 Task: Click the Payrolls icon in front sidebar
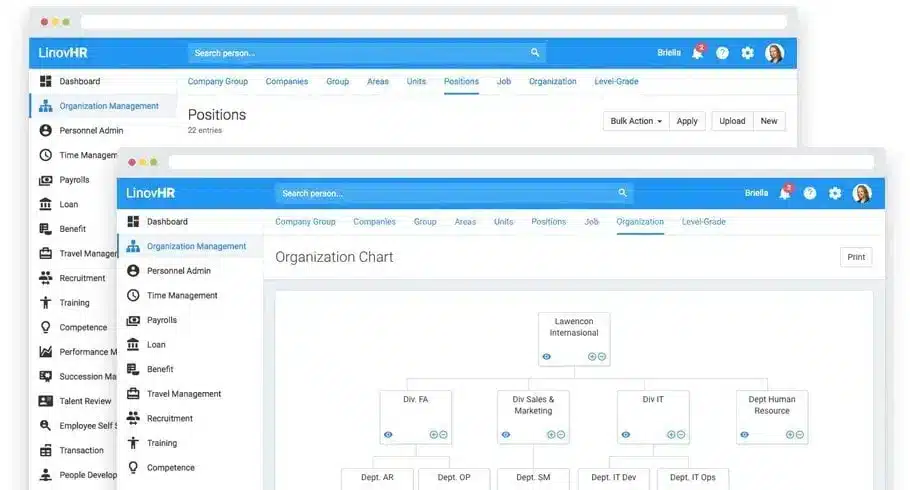pyautogui.click(x=133, y=320)
